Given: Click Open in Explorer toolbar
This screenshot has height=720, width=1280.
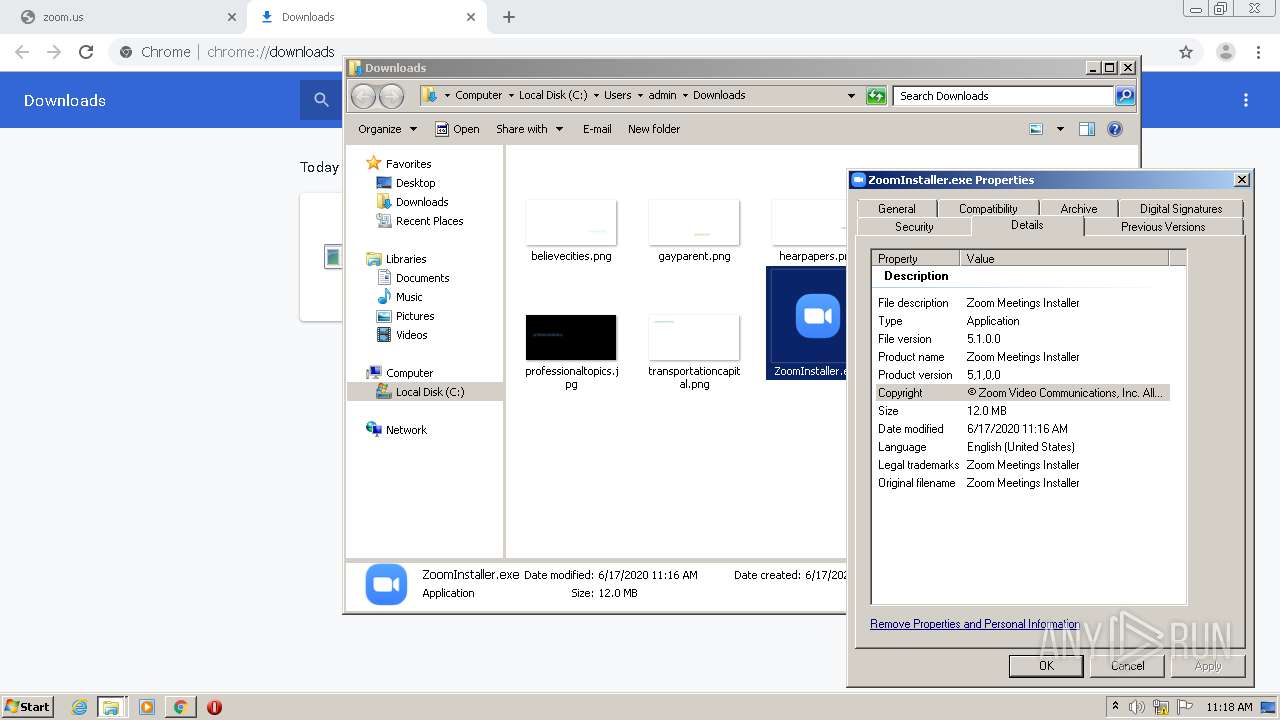Looking at the screenshot, I should (457, 129).
